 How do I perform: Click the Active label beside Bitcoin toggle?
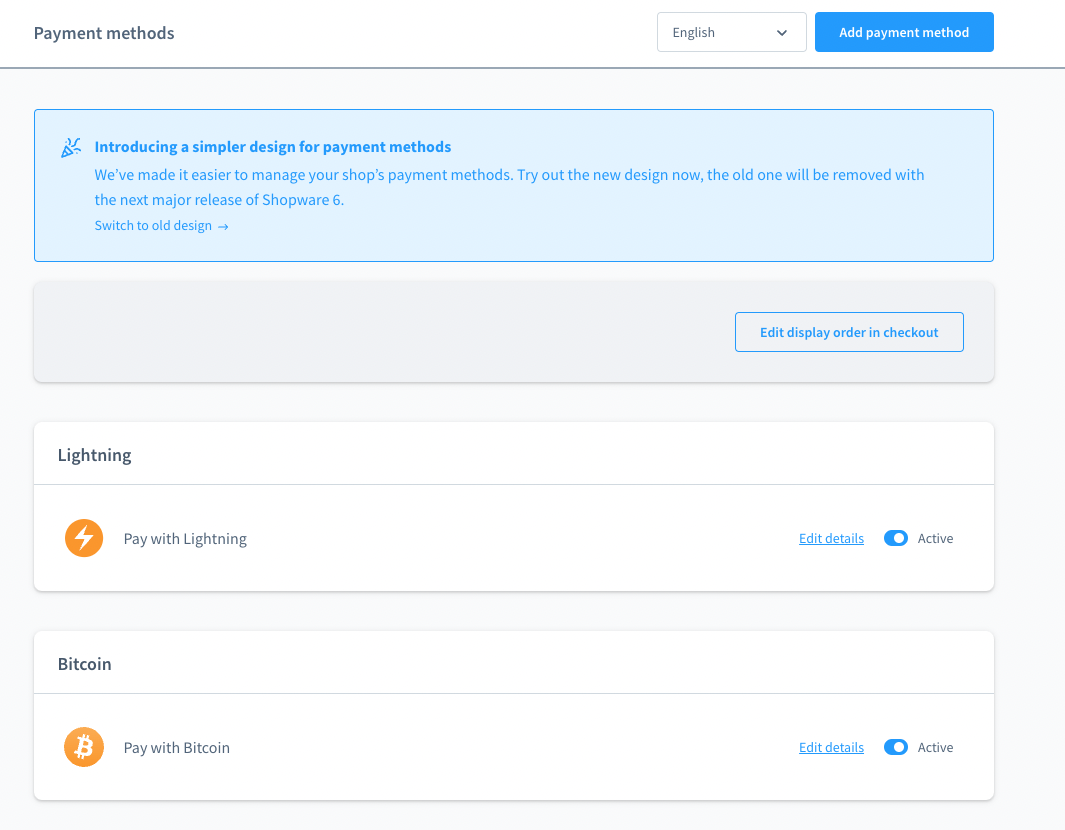[935, 748]
